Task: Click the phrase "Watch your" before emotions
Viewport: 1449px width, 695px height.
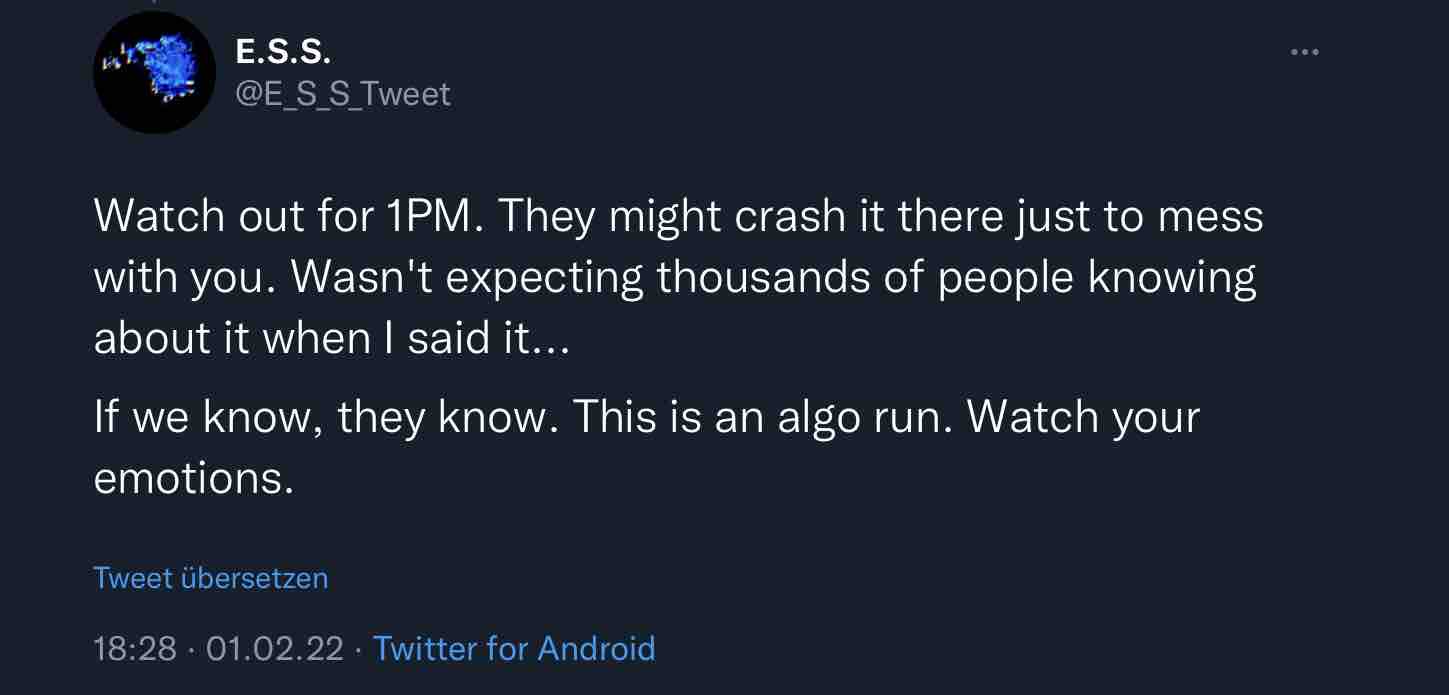Action: coord(1083,417)
